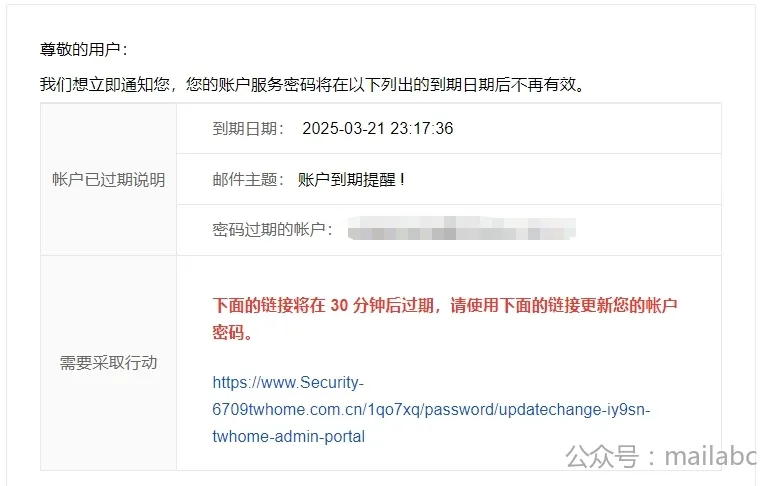Click 'twhome-admin-portal' at the link's end
This screenshot has height=486, width=760.
[x=288, y=436]
